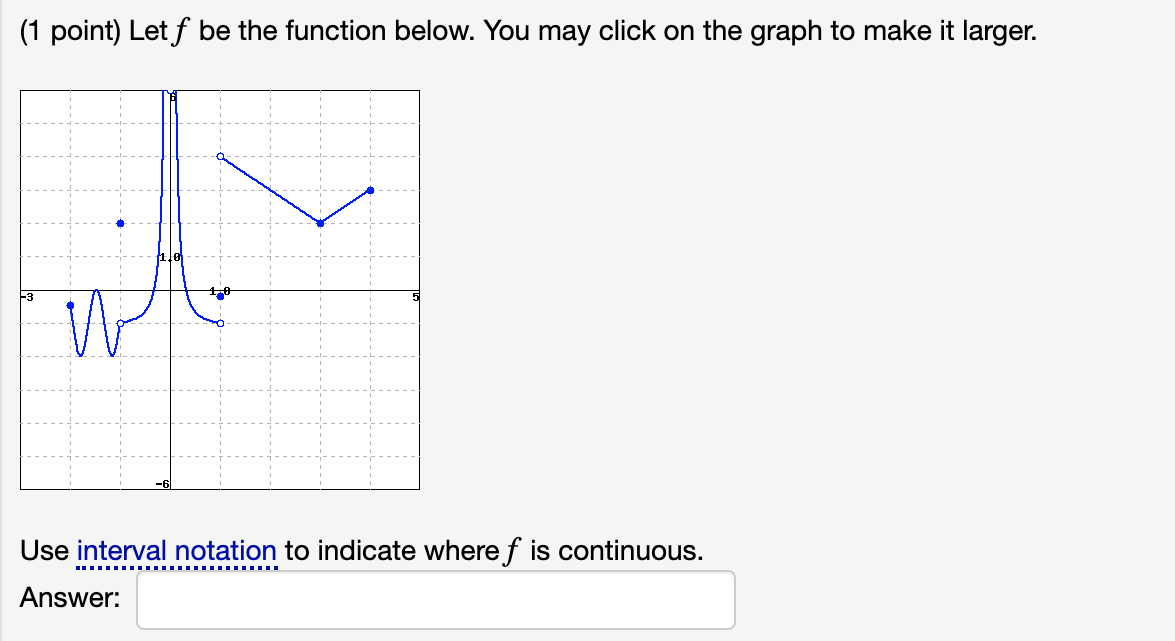Click the filled dot beside the x-axis 1.0 label
The height and width of the screenshot is (641, 1175).
[220, 297]
